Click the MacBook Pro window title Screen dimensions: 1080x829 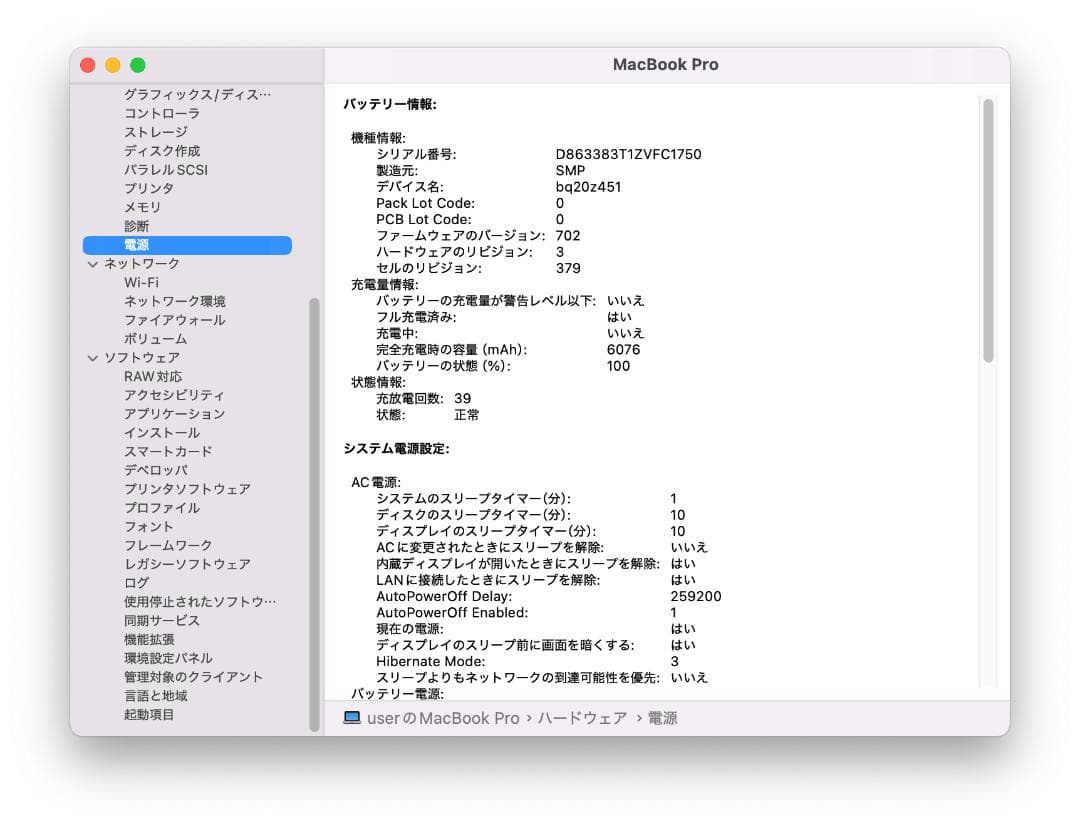point(665,65)
